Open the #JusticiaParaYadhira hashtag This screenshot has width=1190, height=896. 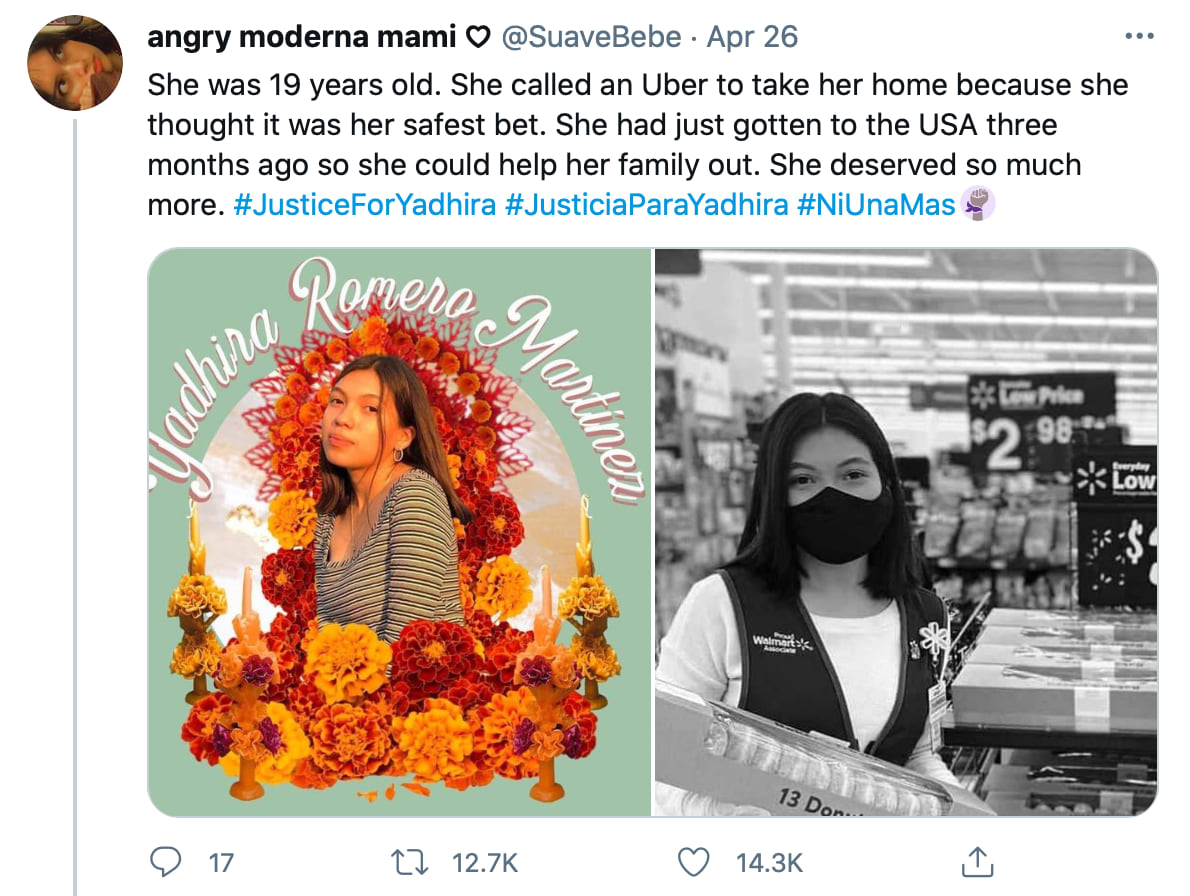646,206
